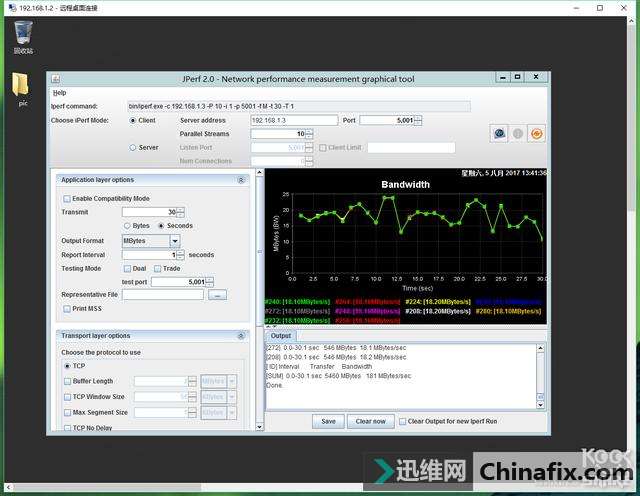Click Output area scroll down arrow
The height and width of the screenshot is (496, 640).
pyautogui.click(x=540, y=405)
